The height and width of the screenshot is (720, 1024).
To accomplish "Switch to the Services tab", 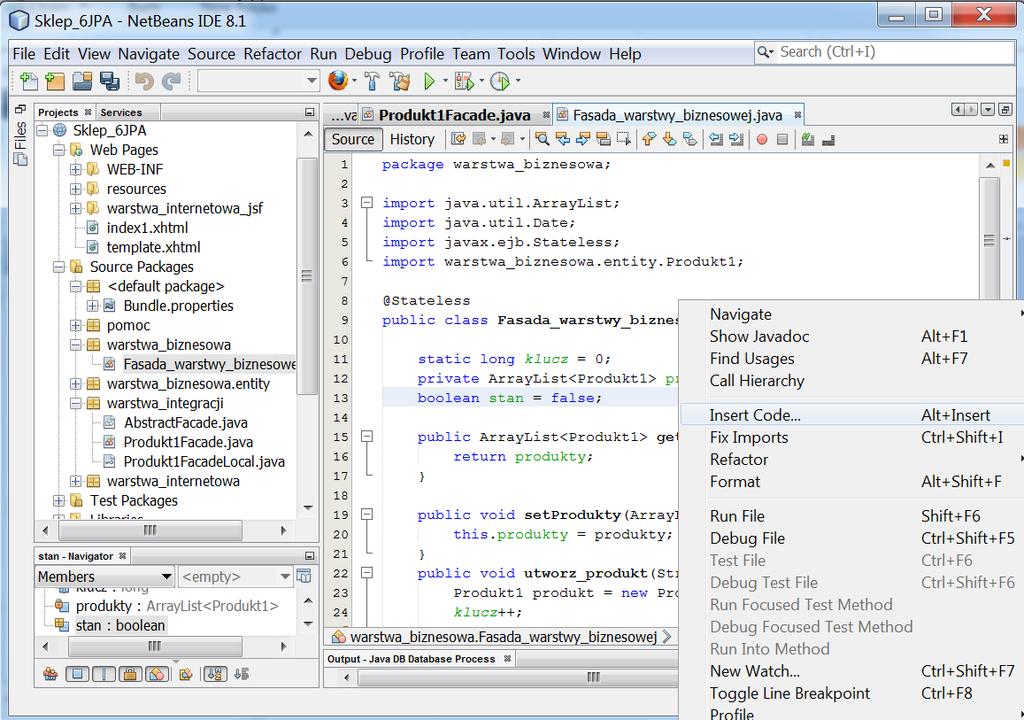I will pos(121,112).
